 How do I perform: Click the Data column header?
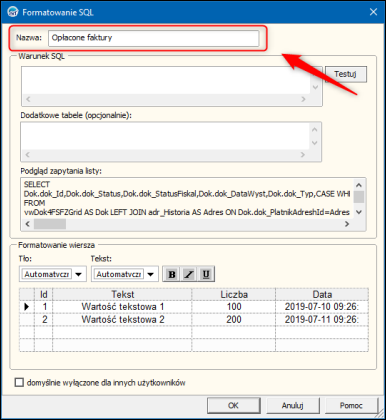[x=322, y=294]
